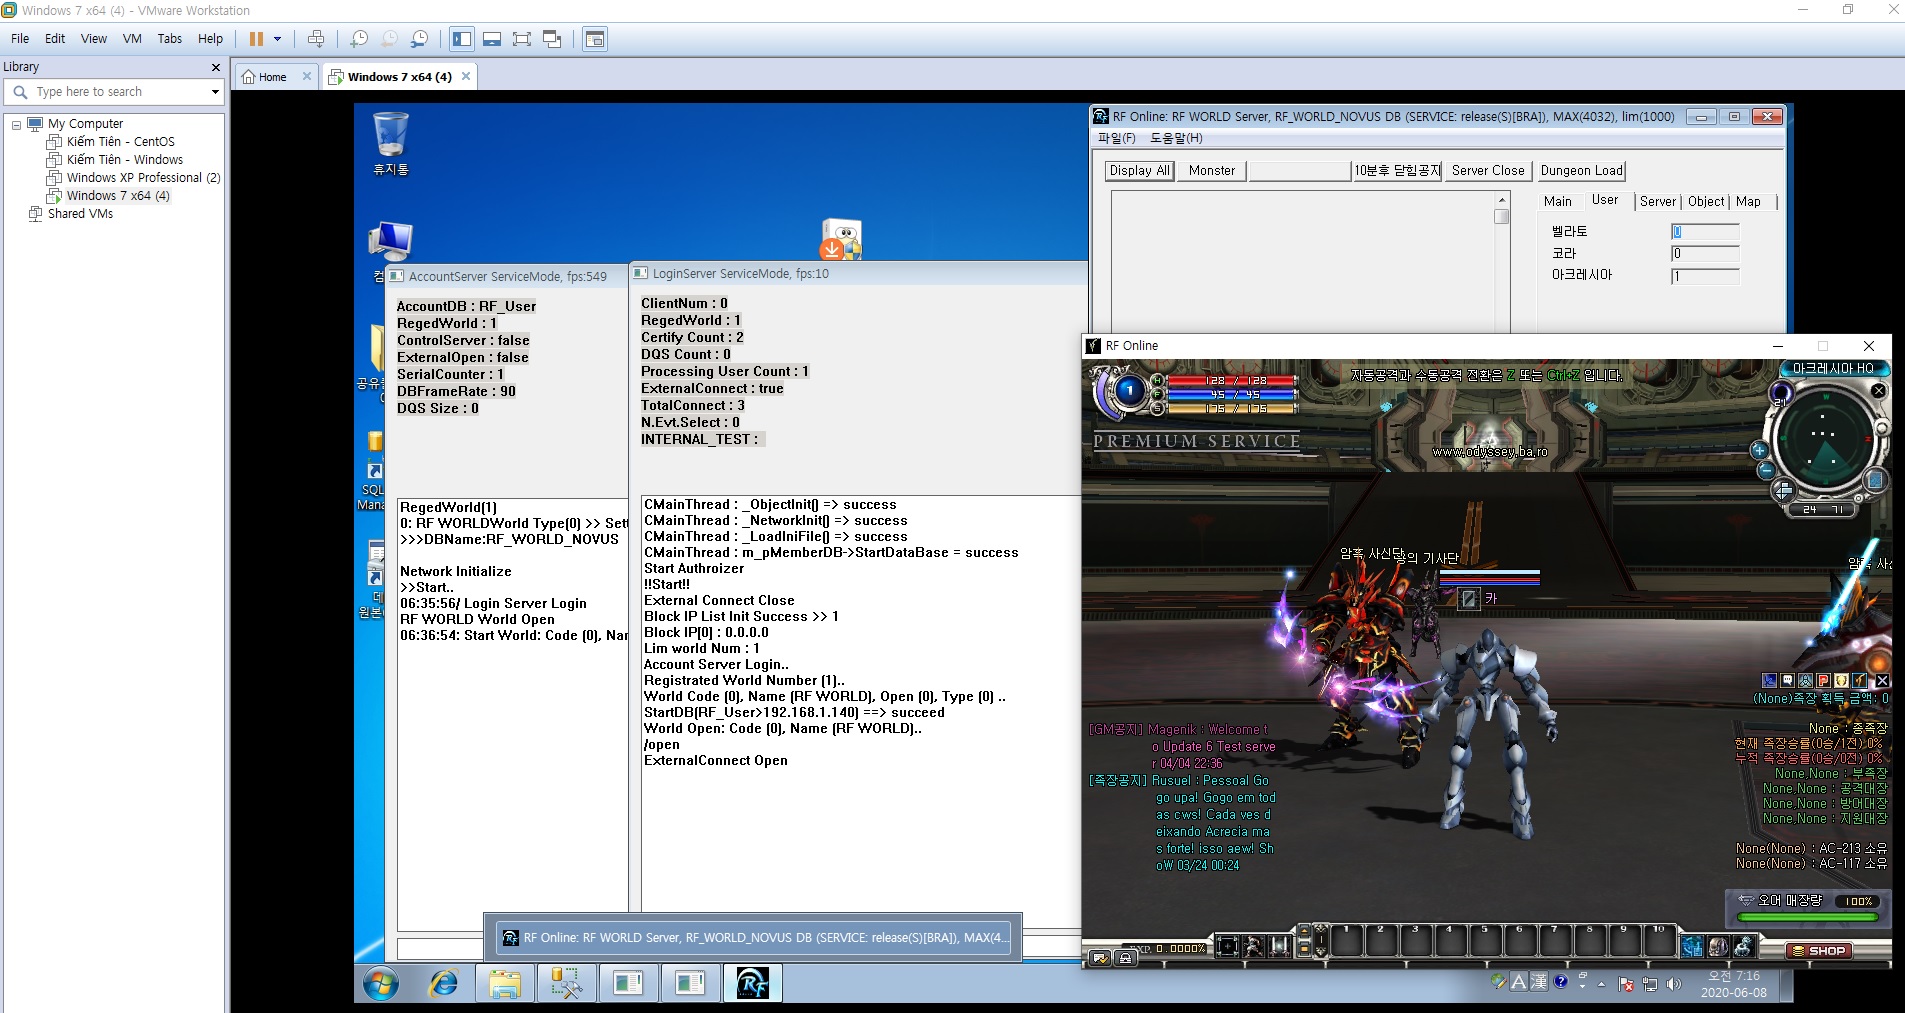The height and width of the screenshot is (1013, 1905).
Task: Click the Windows Start button
Action: coord(380,984)
